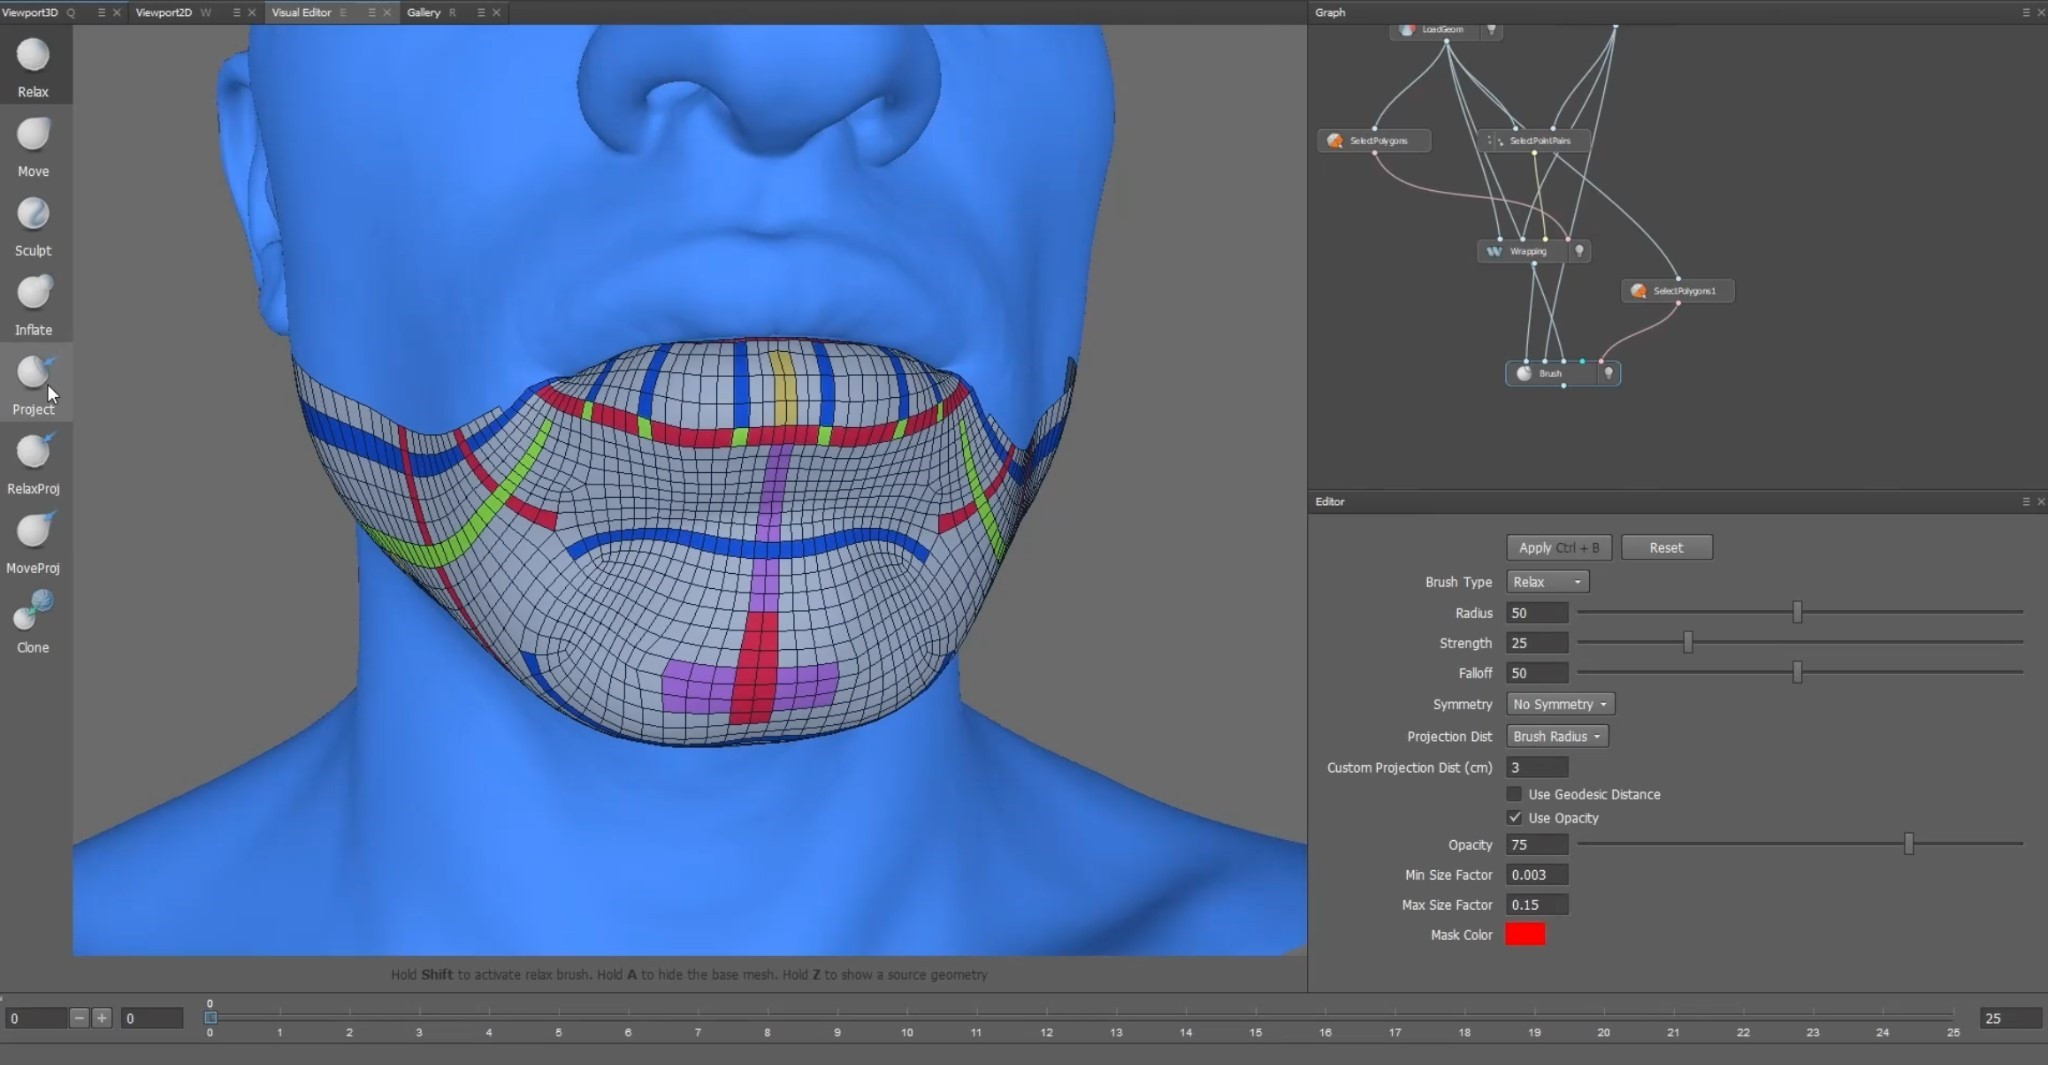2048x1065 pixels.
Task: Click the timeline start frame field
Action: (35, 1018)
